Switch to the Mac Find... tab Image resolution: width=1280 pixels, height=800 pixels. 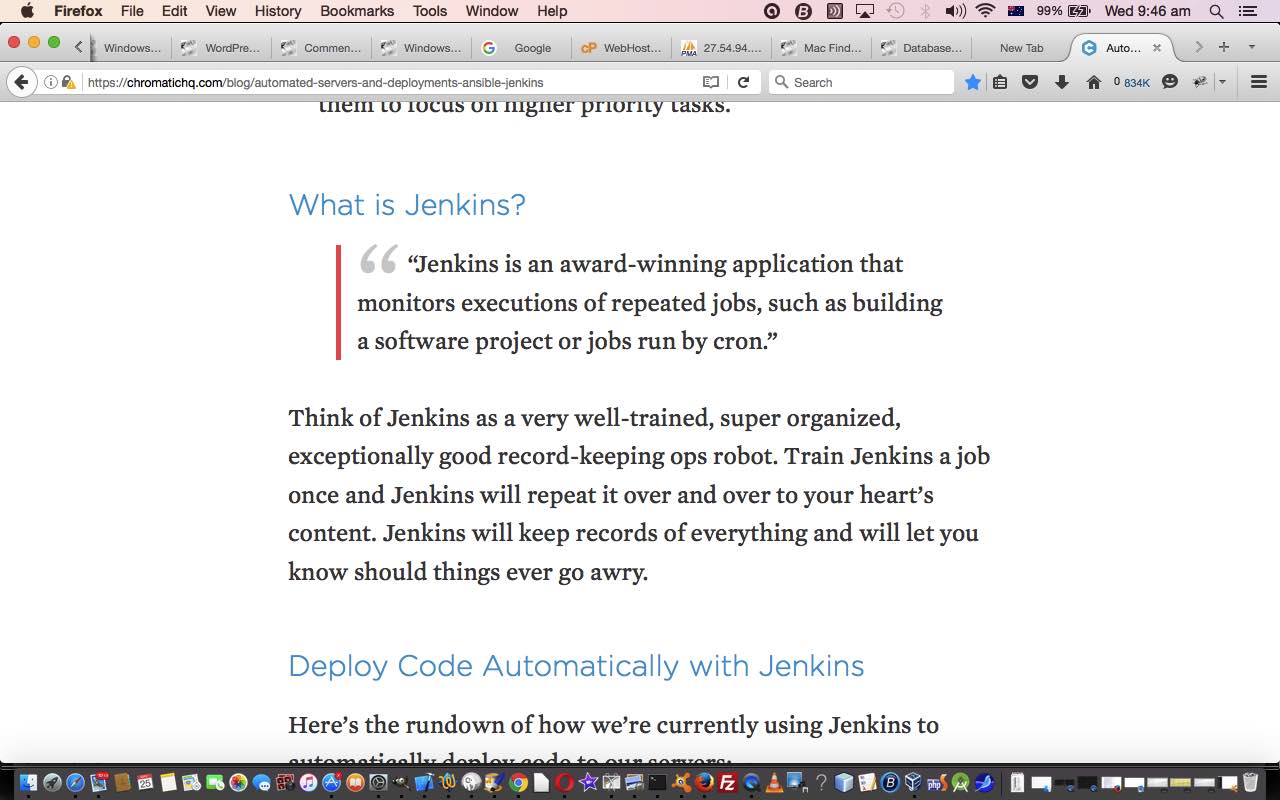821,47
